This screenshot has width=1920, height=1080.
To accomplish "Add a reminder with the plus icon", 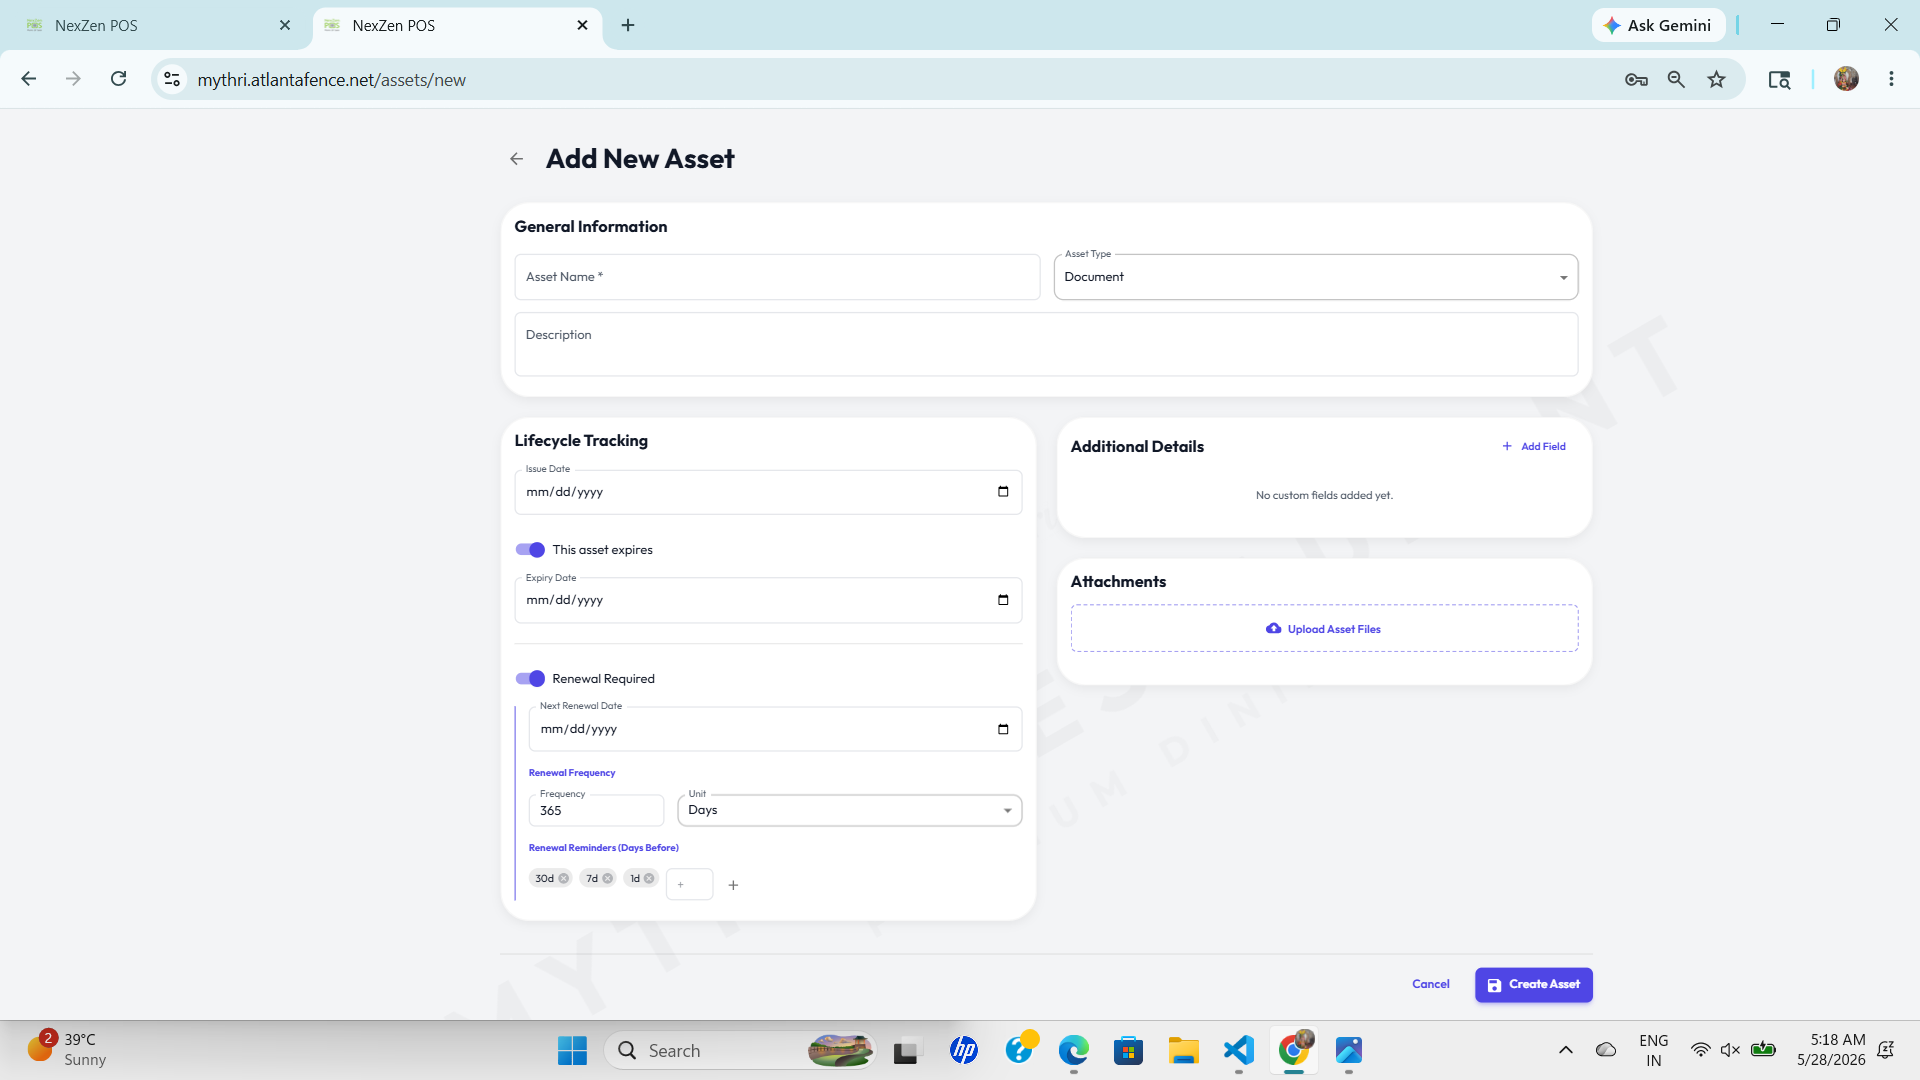I will coord(733,885).
